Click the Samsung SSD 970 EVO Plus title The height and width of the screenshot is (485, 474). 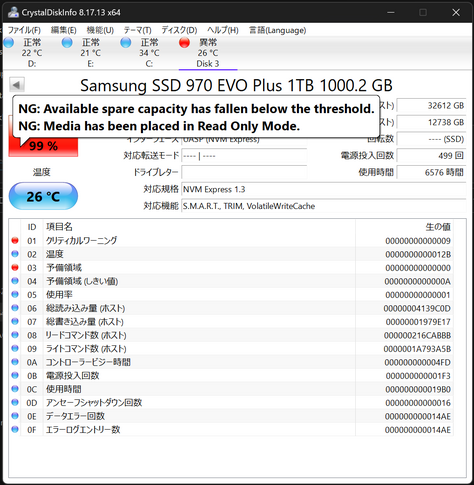[236, 85]
